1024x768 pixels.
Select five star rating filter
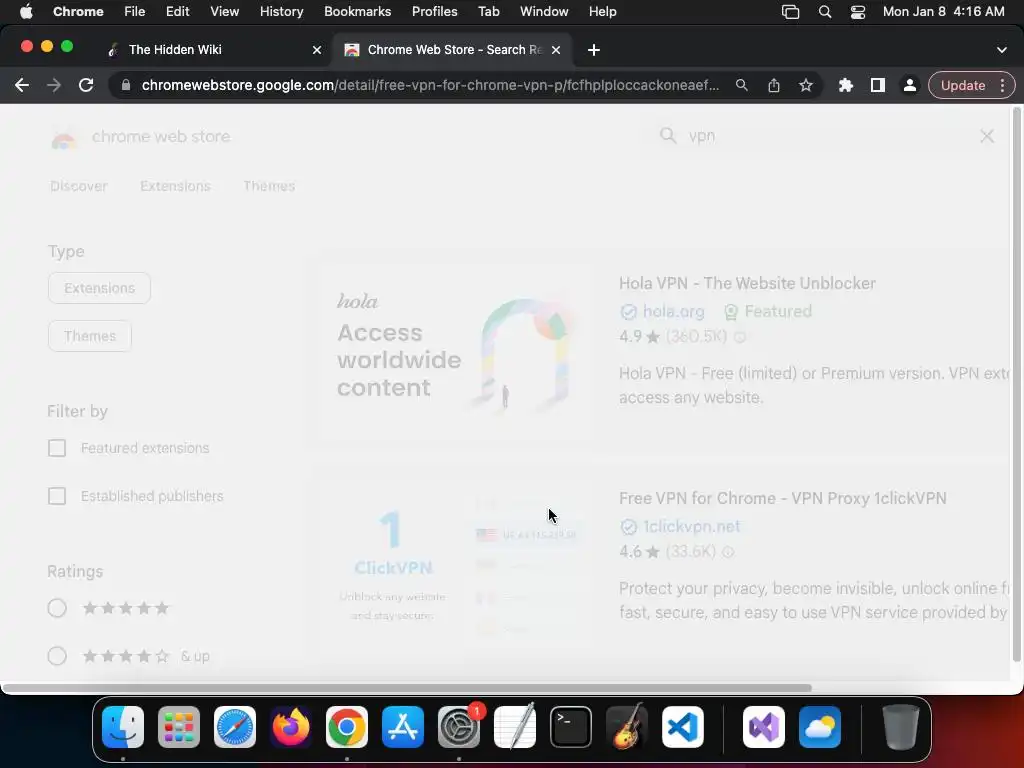57,608
